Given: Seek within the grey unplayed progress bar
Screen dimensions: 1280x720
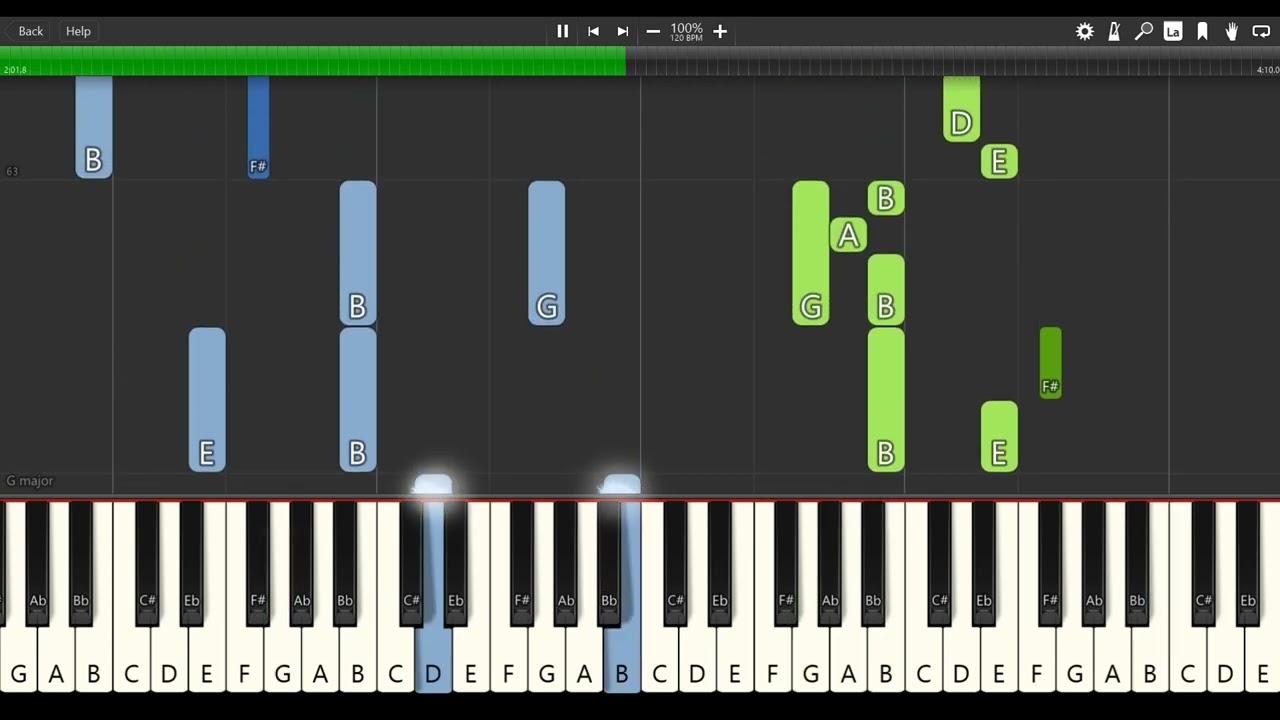Looking at the screenshot, I should [953, 61].
